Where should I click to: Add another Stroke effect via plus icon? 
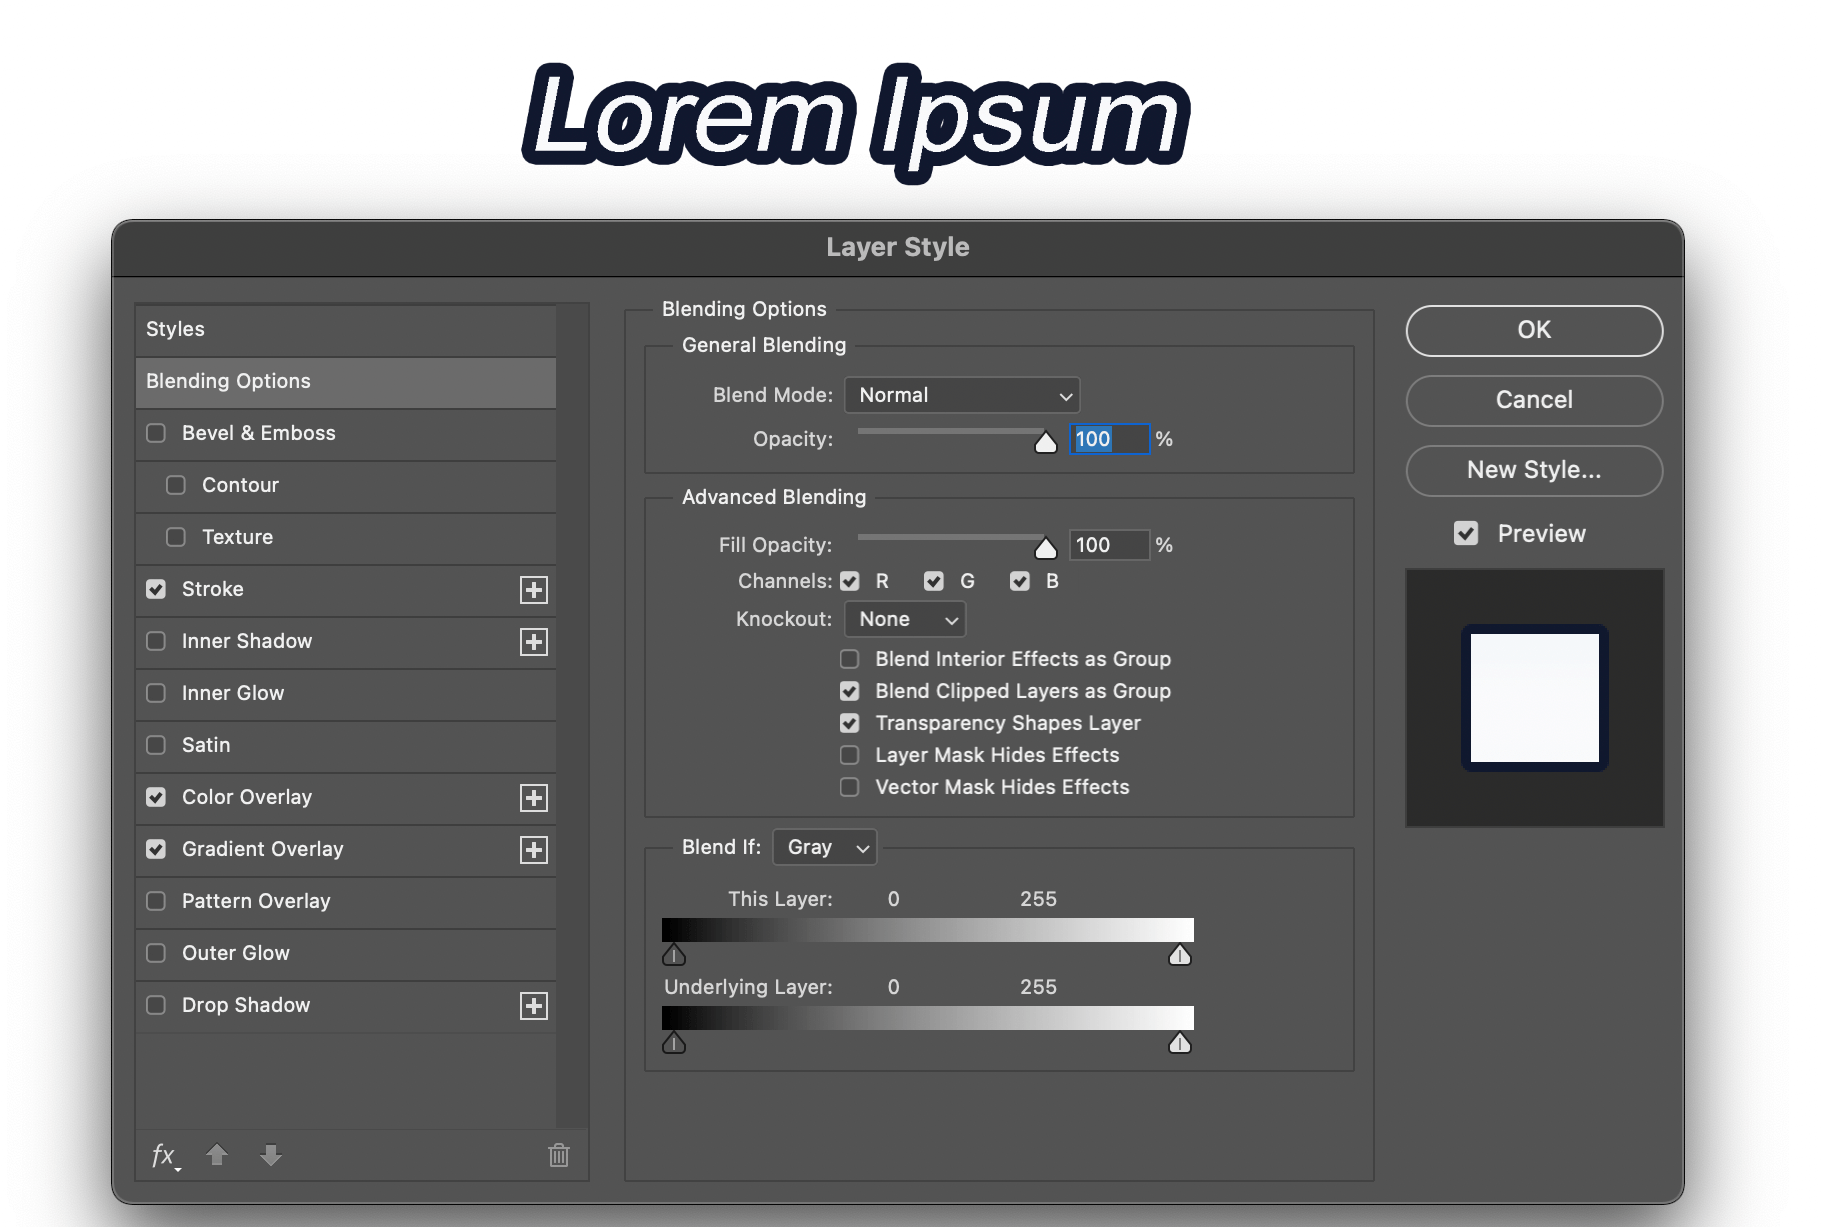(x=534, y=589)
